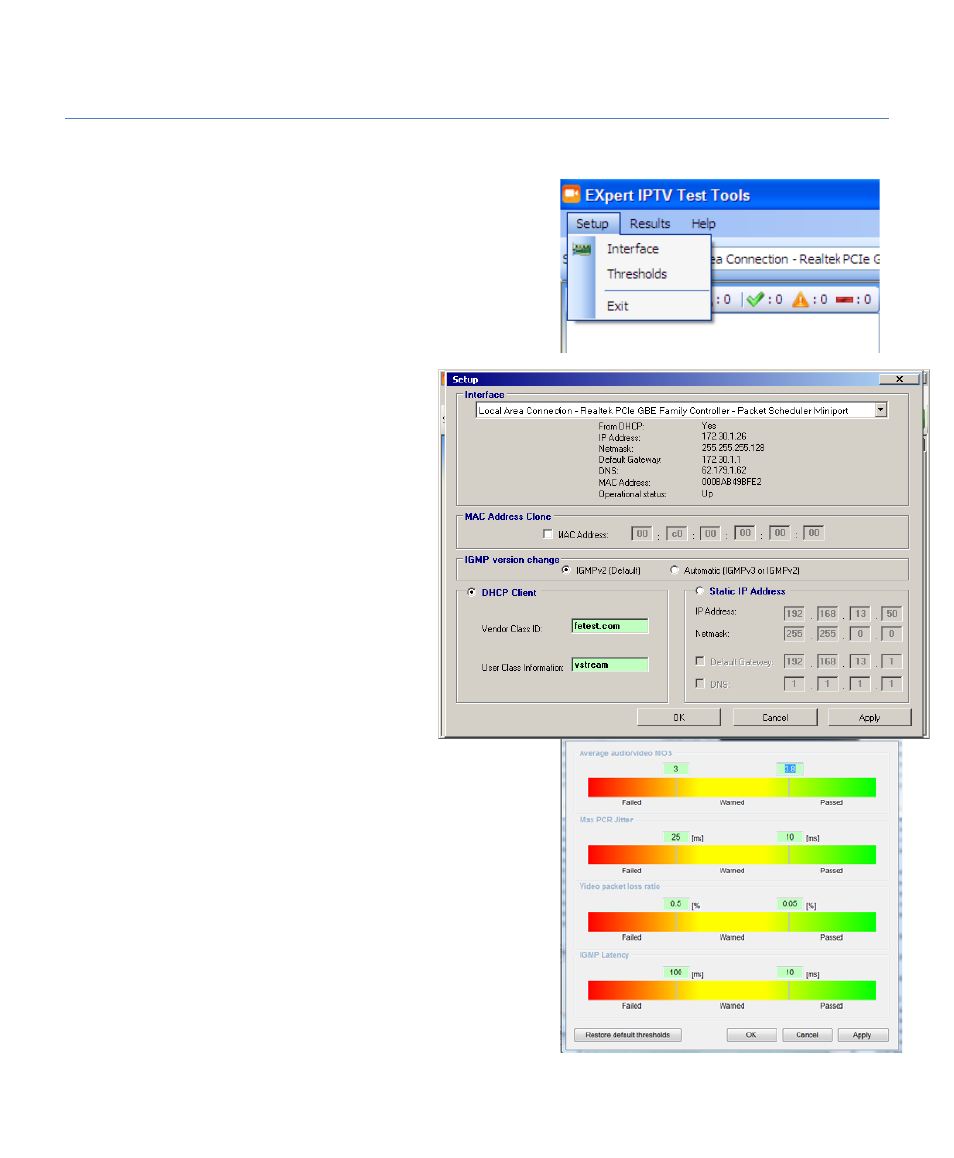The image size is (954, 1158).
Task: Click OK in the thresholds window
Action: point(751,1035)
